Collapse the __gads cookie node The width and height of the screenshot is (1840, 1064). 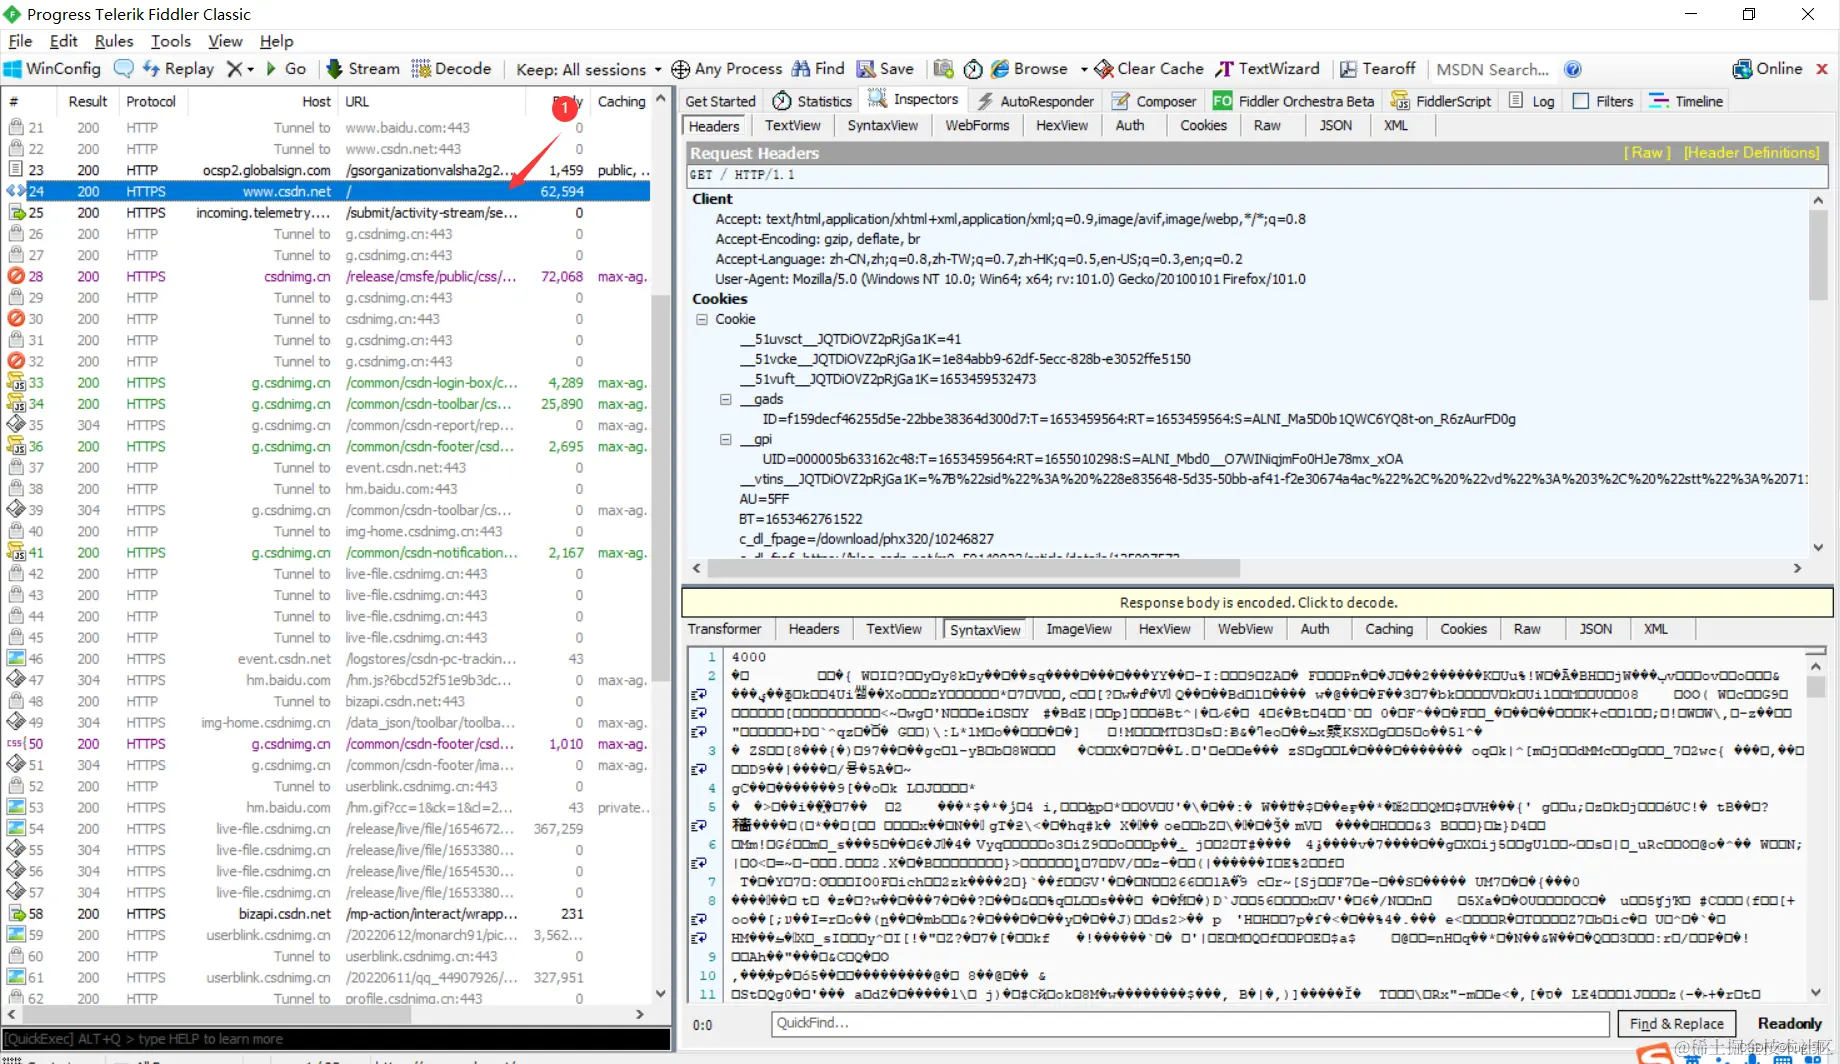[x=726, y=399]
